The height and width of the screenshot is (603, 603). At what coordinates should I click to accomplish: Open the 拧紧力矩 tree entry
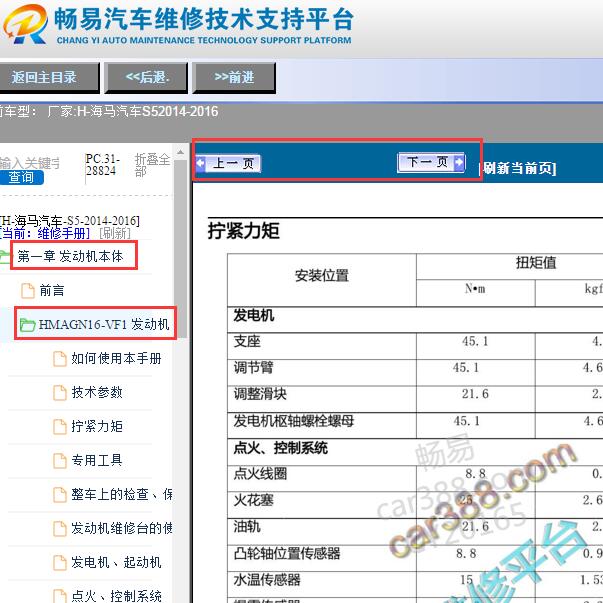tap(97, 426)
